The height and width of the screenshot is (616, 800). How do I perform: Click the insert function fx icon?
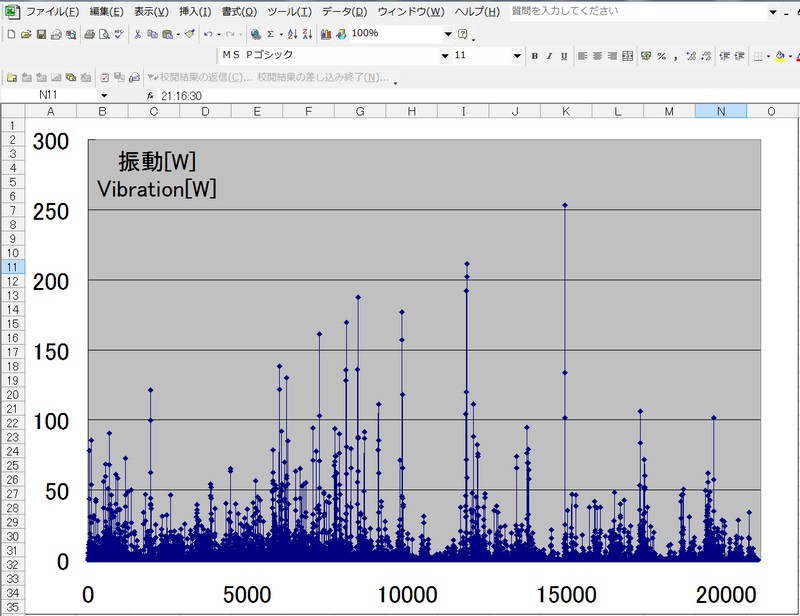150,95
